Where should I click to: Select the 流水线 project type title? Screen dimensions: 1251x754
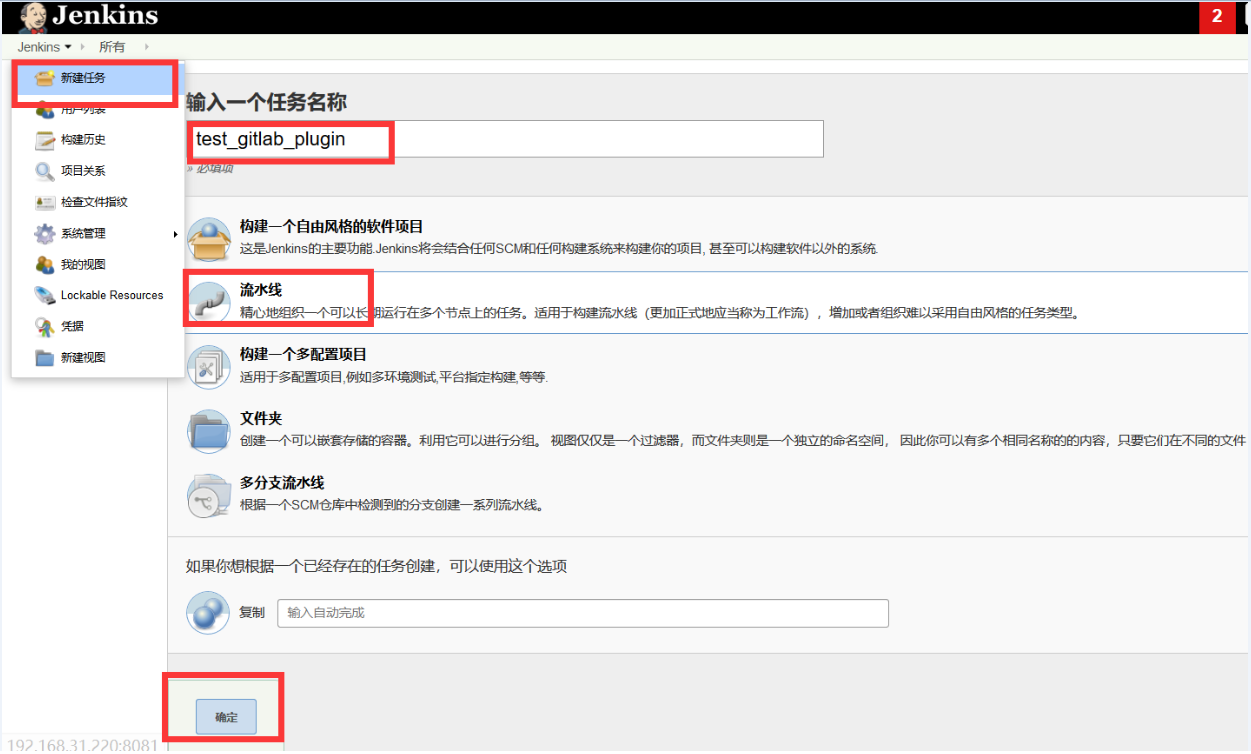coord(261,290)
